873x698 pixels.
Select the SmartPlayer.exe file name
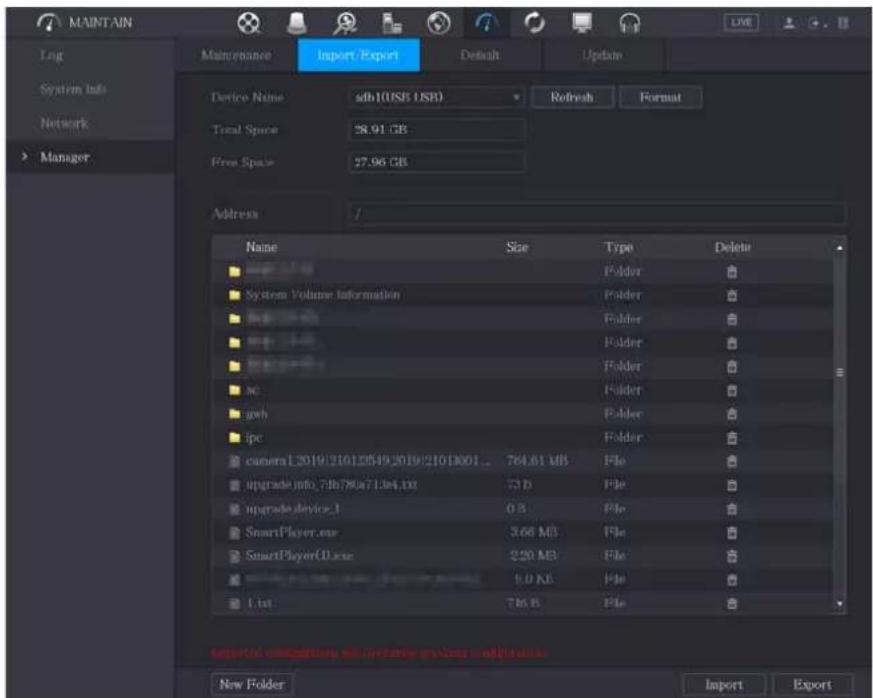coord(292,532)
